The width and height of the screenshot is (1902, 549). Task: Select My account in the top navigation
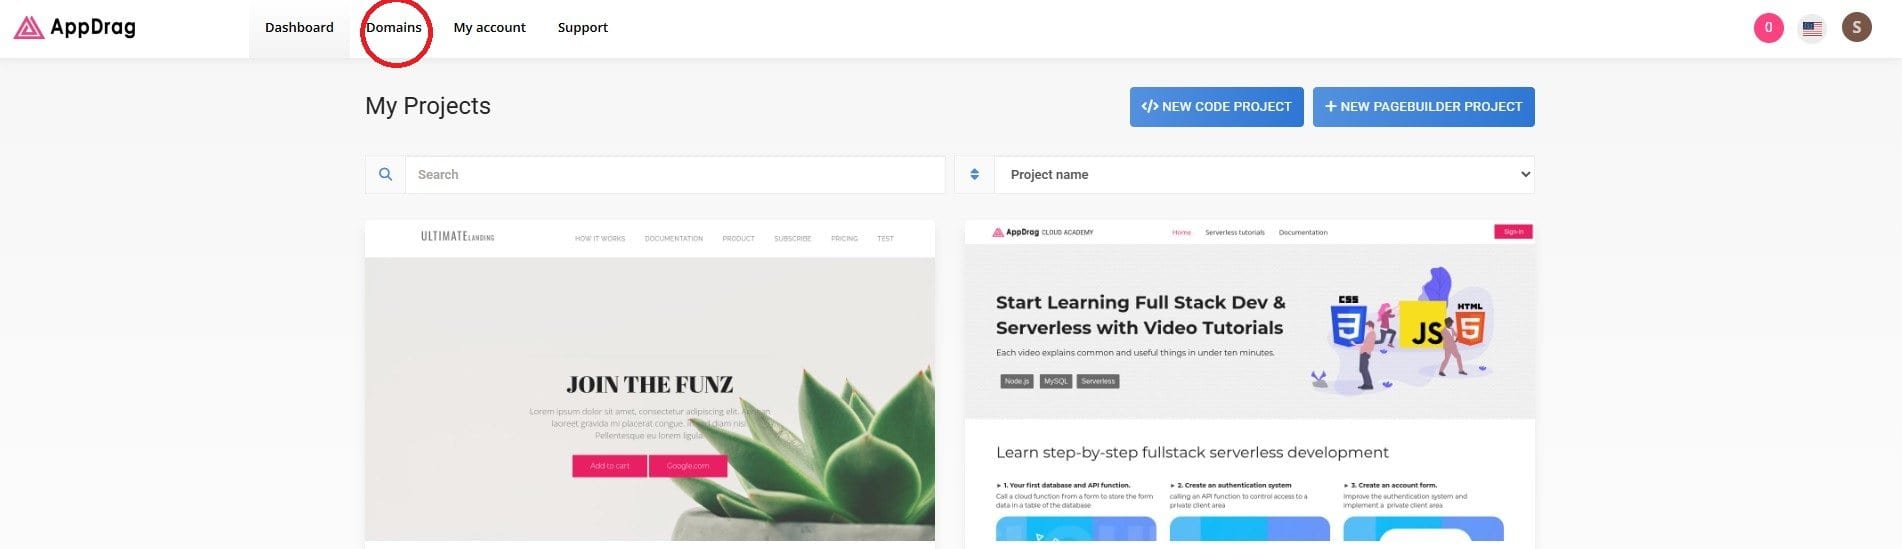pos(489,28)
